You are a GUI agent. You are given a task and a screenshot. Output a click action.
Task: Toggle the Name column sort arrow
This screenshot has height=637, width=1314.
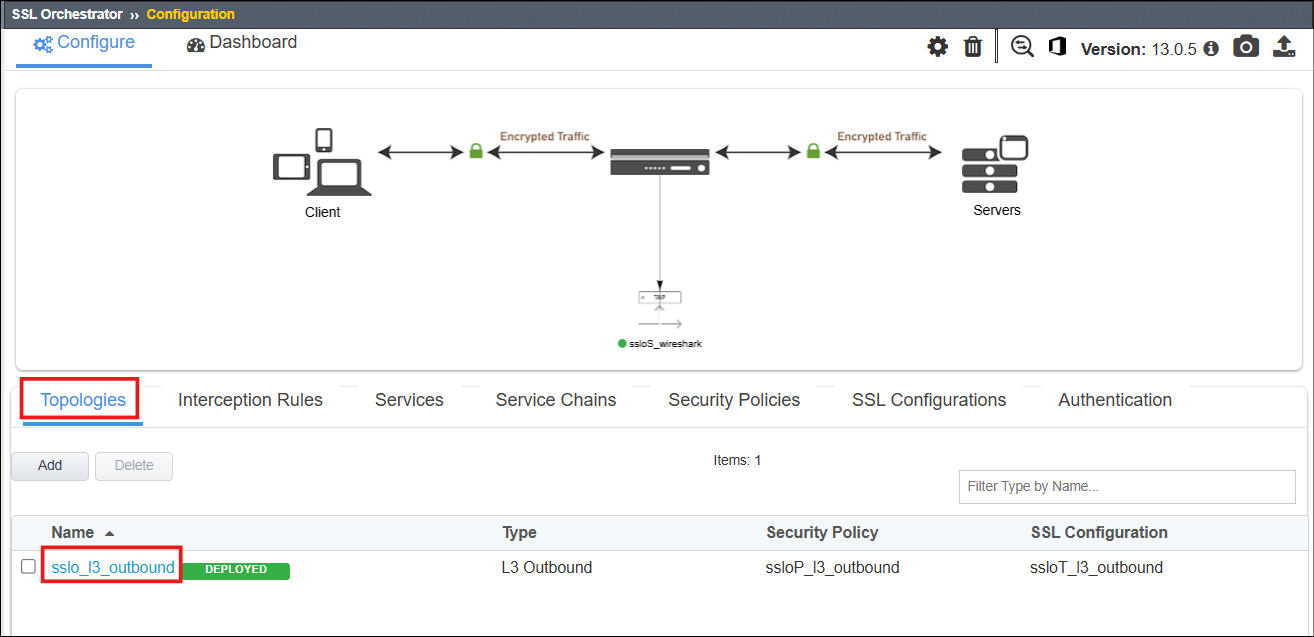(x=109, y=533)
